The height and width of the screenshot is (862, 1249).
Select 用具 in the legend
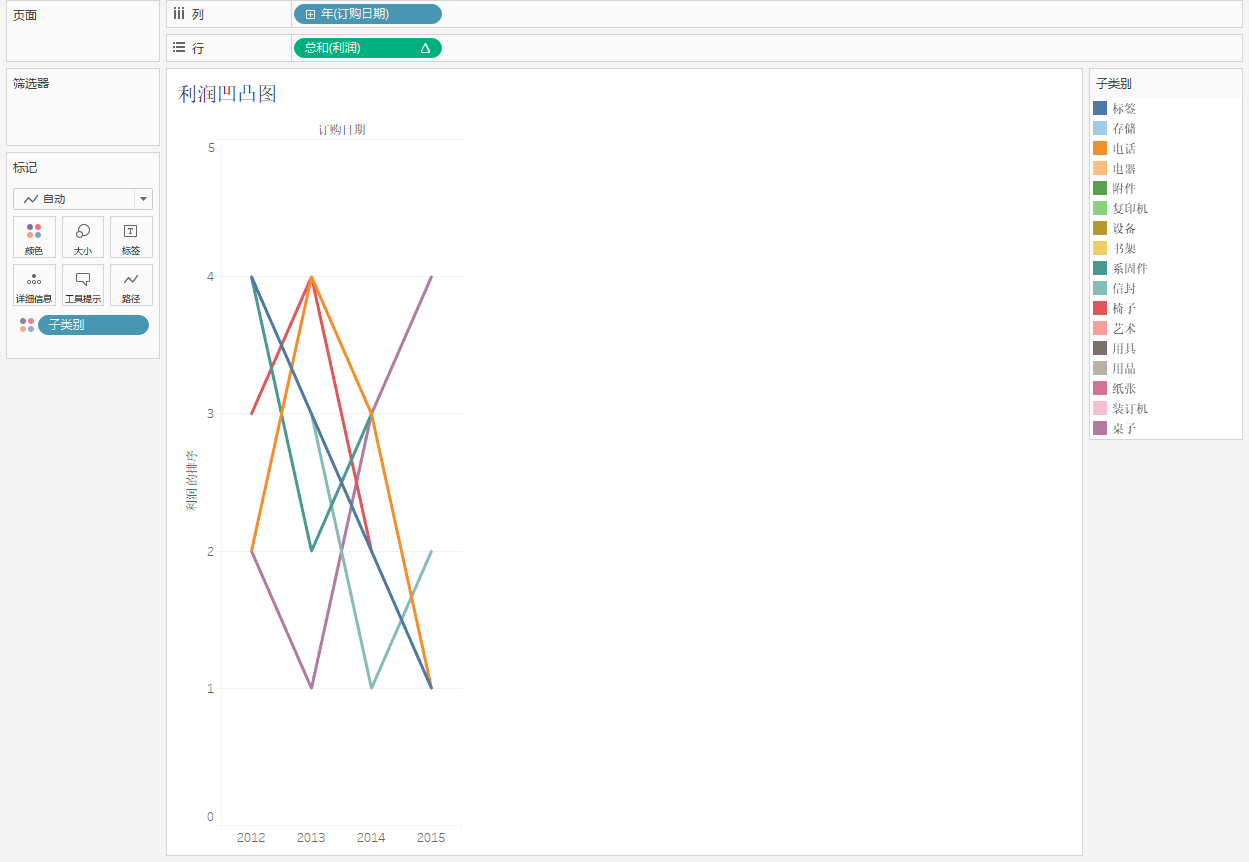point(1124,348)
